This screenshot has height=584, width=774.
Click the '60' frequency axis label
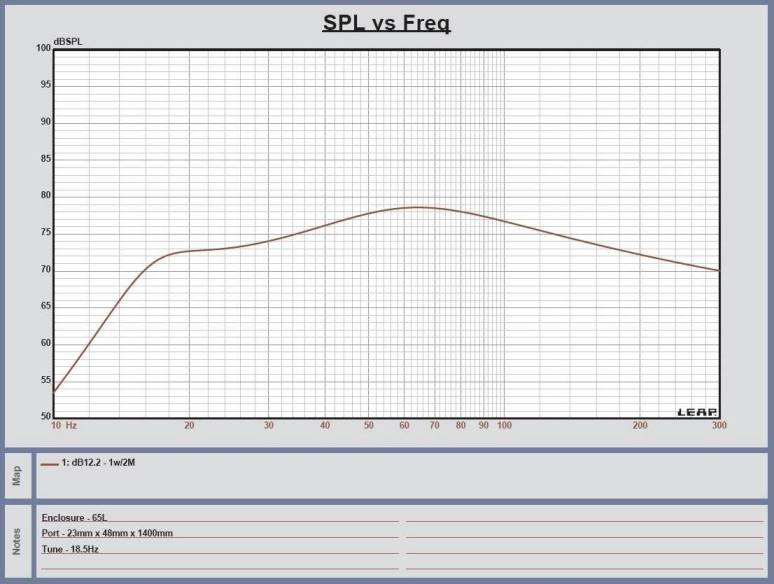404,425
